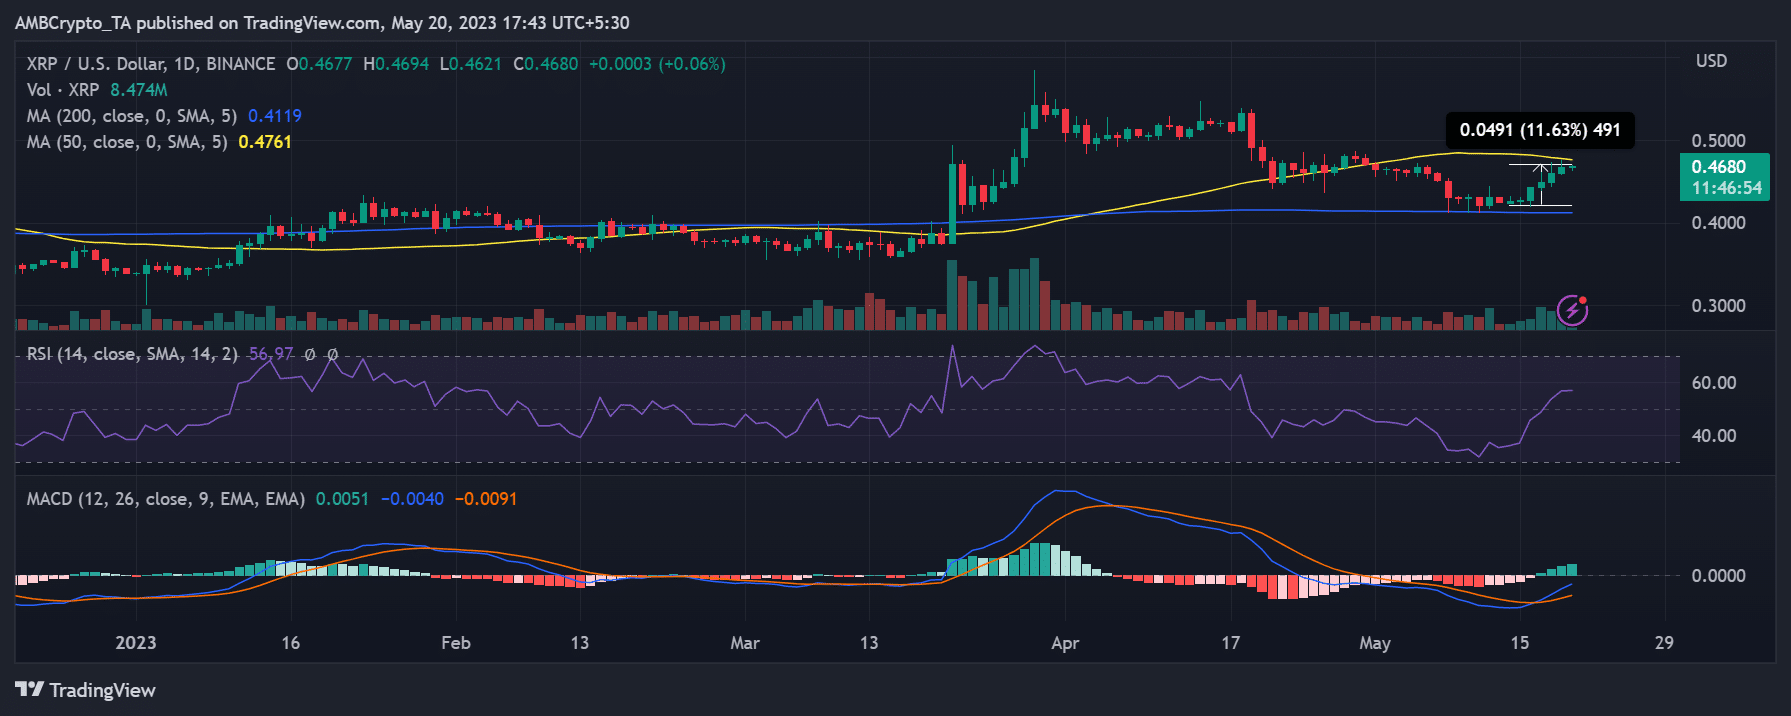The image size is (1791, 716).
Task: Click the 0.4680 current price tag
Action: click(1725, 177)
